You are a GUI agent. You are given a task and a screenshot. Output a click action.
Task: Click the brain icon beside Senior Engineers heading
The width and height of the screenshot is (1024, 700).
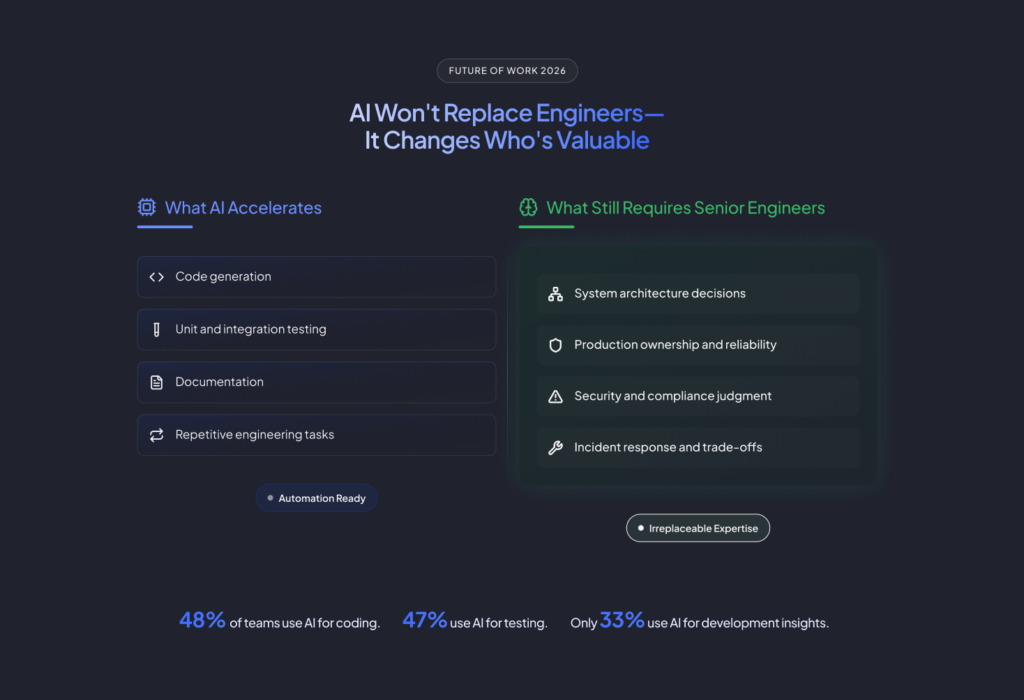(528, 208)
